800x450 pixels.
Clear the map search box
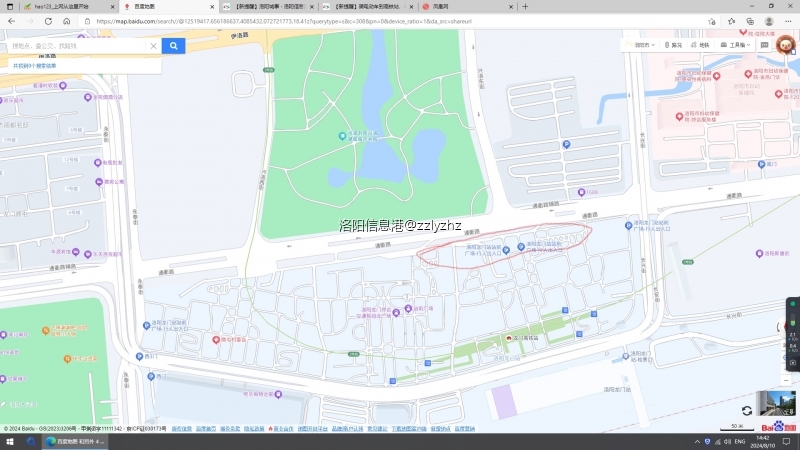153,46
